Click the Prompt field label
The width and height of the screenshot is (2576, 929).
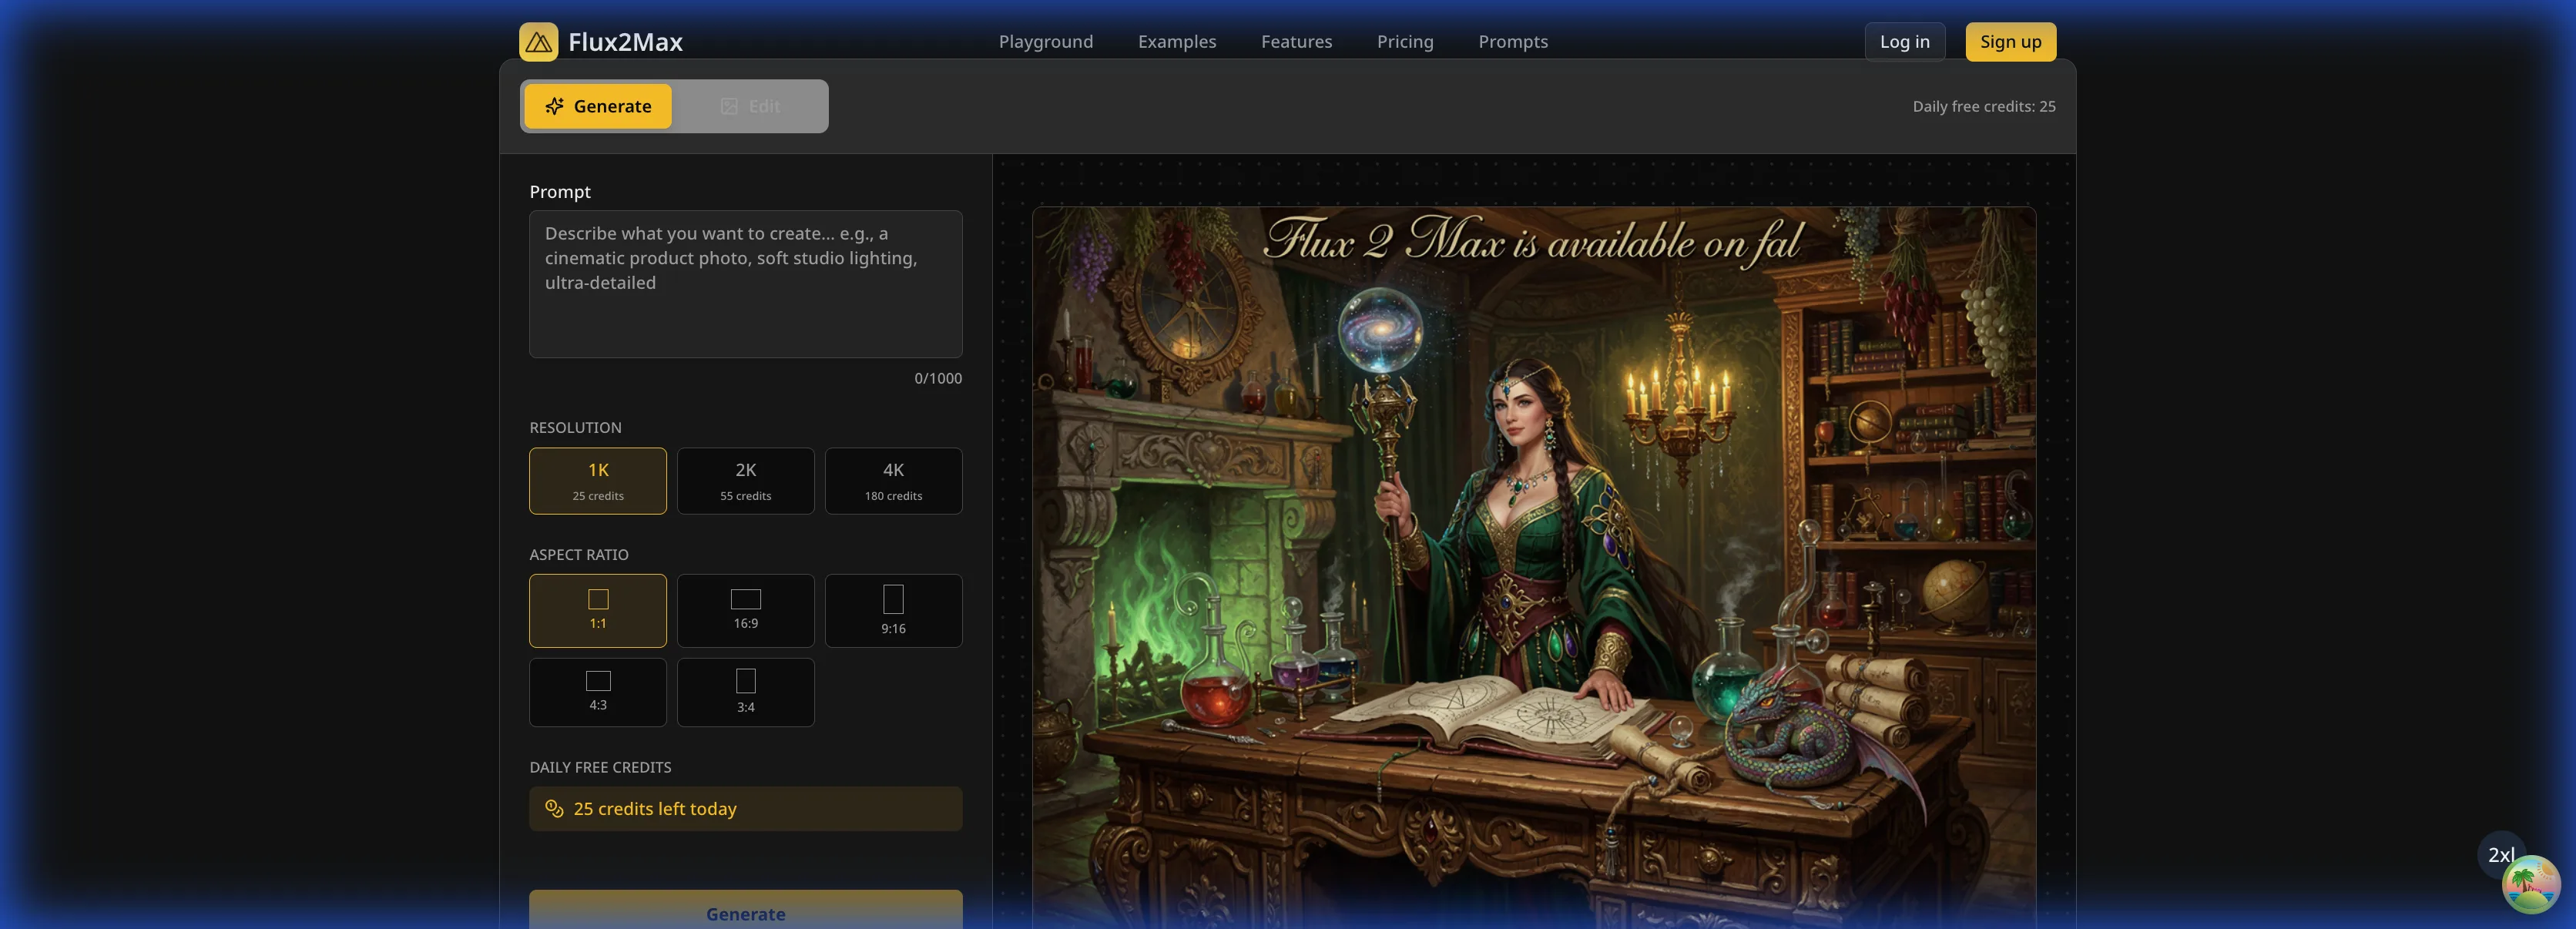(x=560, y=192)
